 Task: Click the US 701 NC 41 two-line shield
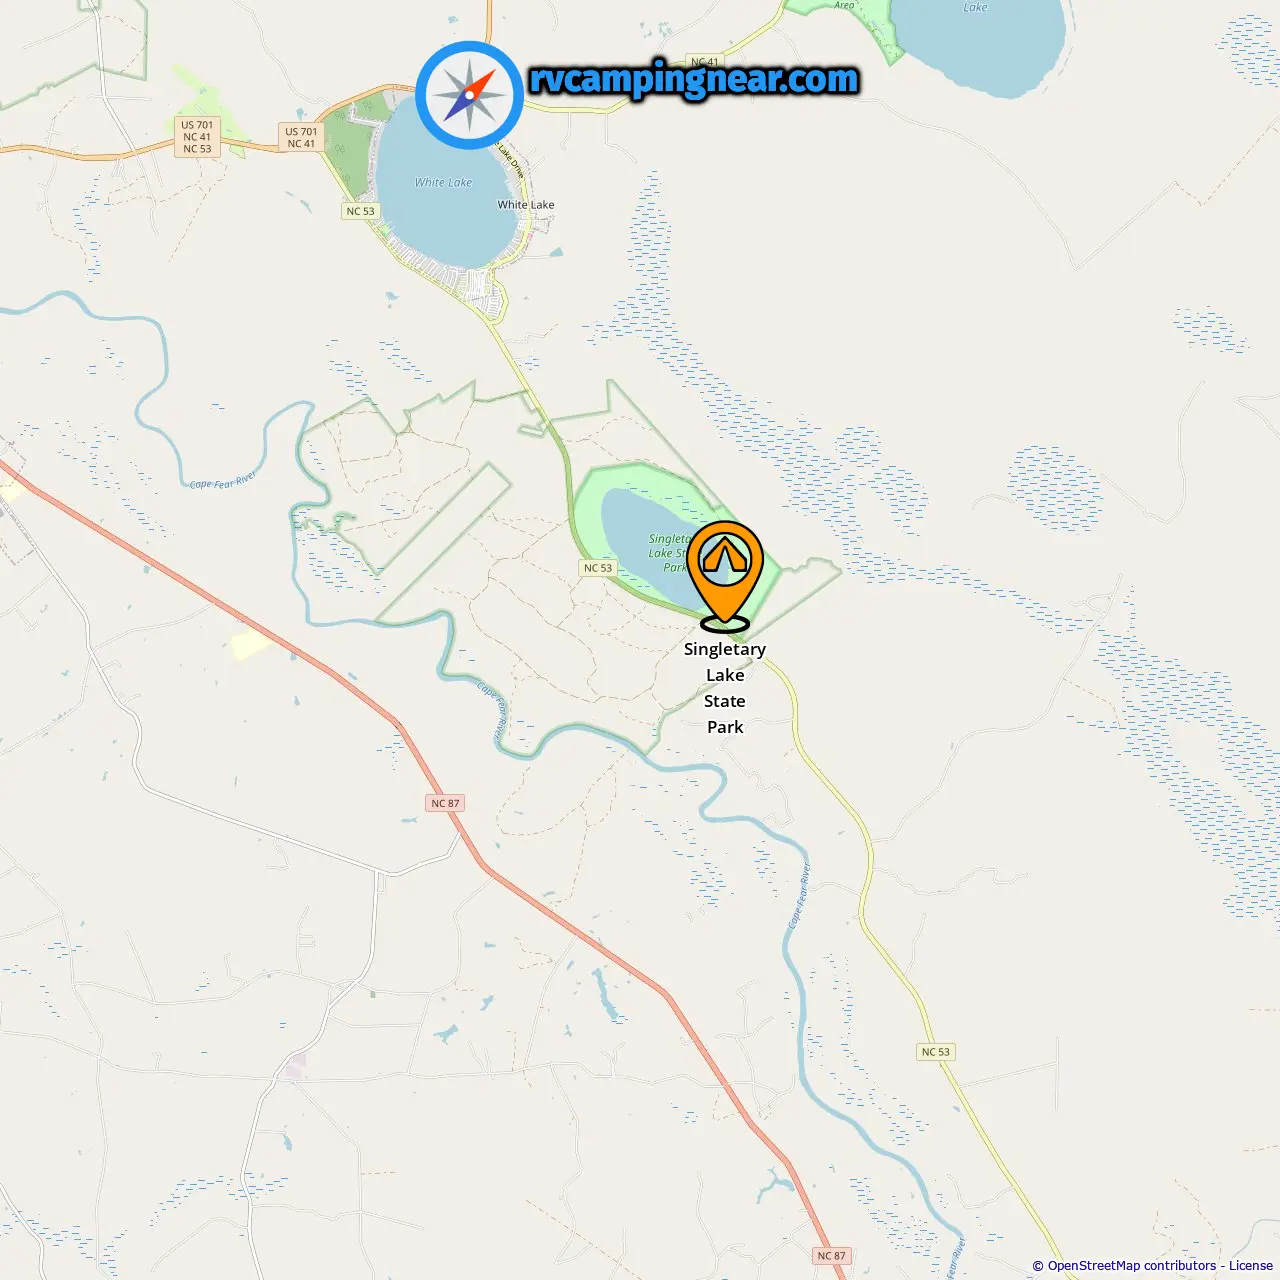coord(301,137)
